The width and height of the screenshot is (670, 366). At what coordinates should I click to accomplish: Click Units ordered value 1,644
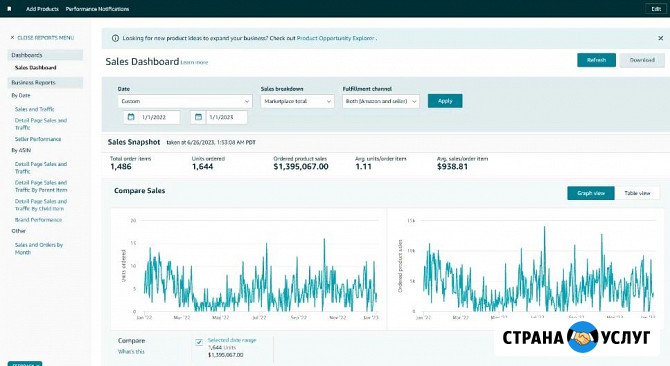203,167
